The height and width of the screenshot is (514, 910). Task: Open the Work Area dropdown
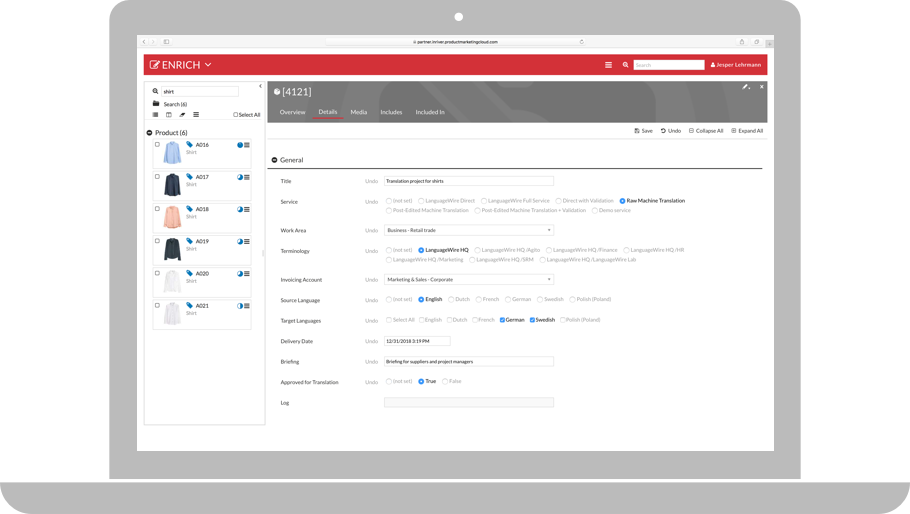[x=469, y=230]
